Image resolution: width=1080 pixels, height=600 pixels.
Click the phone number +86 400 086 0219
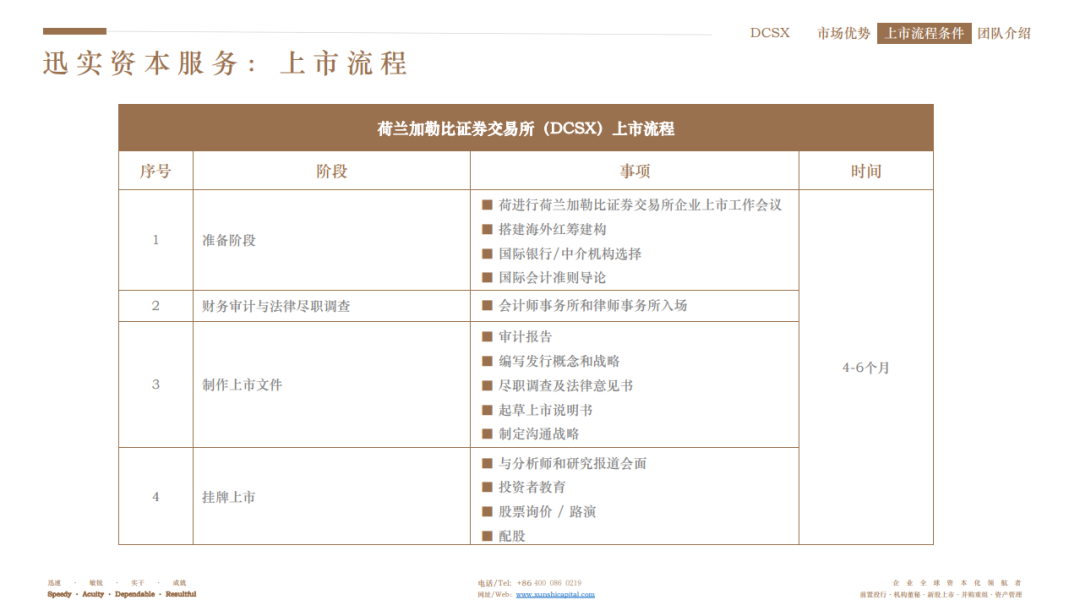pyautogui.click(x=549, y=583)
